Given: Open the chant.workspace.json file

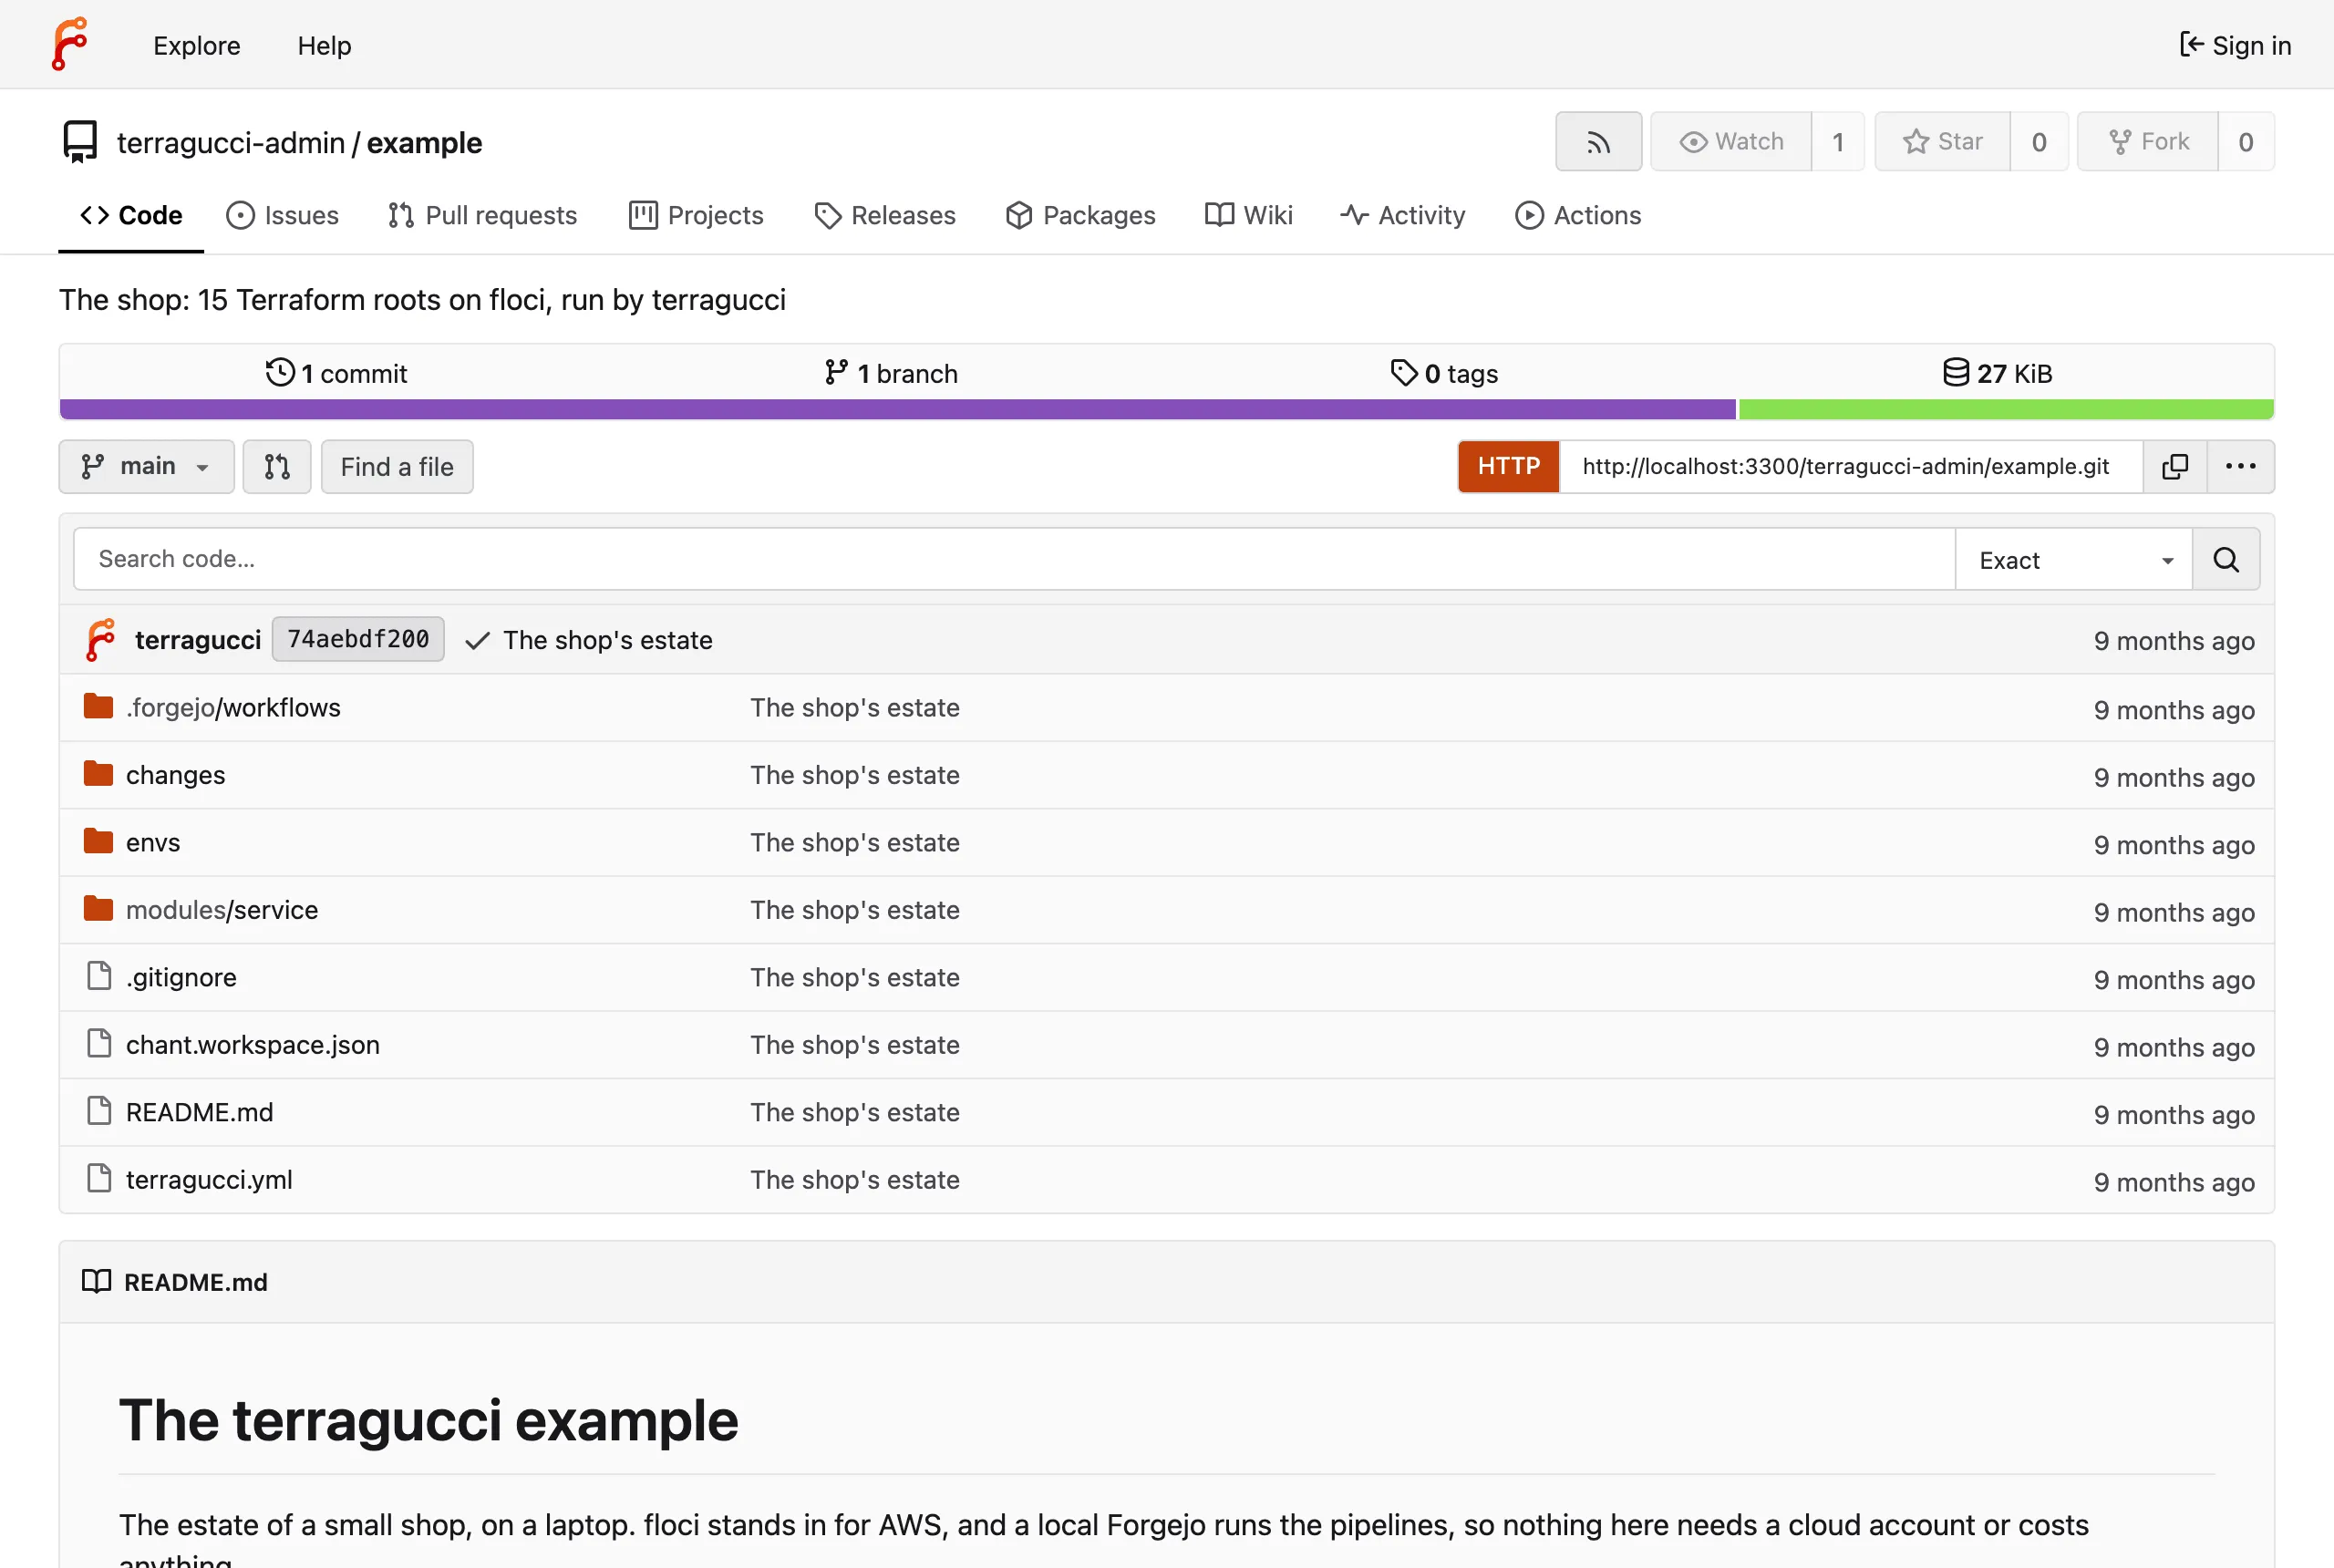Looking at the screenshot, I should [253, 1045].
